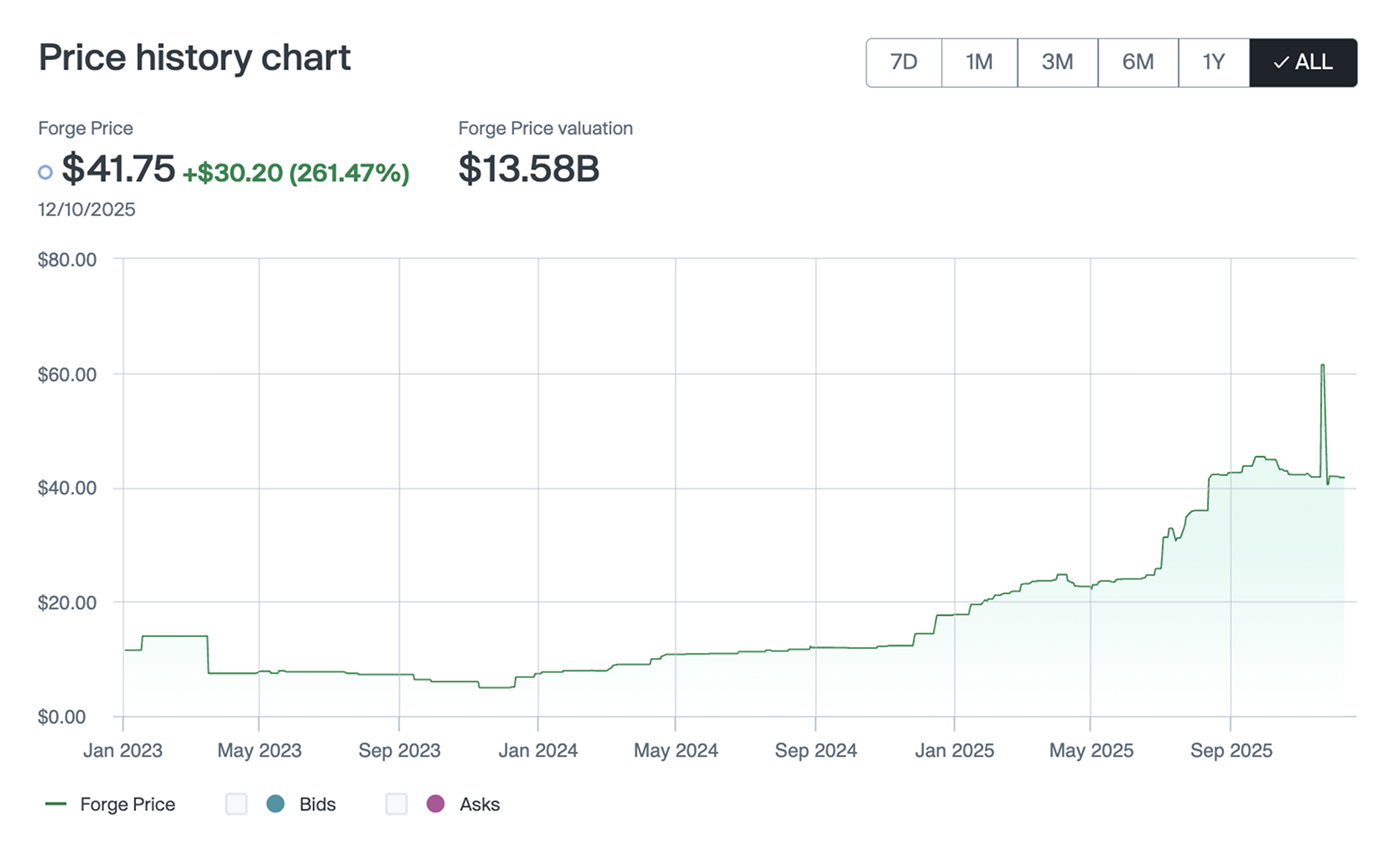Click the Sep 2025 axis label
The width and height of the screenshot is (1400, 852).
[x=1230, y=750]
